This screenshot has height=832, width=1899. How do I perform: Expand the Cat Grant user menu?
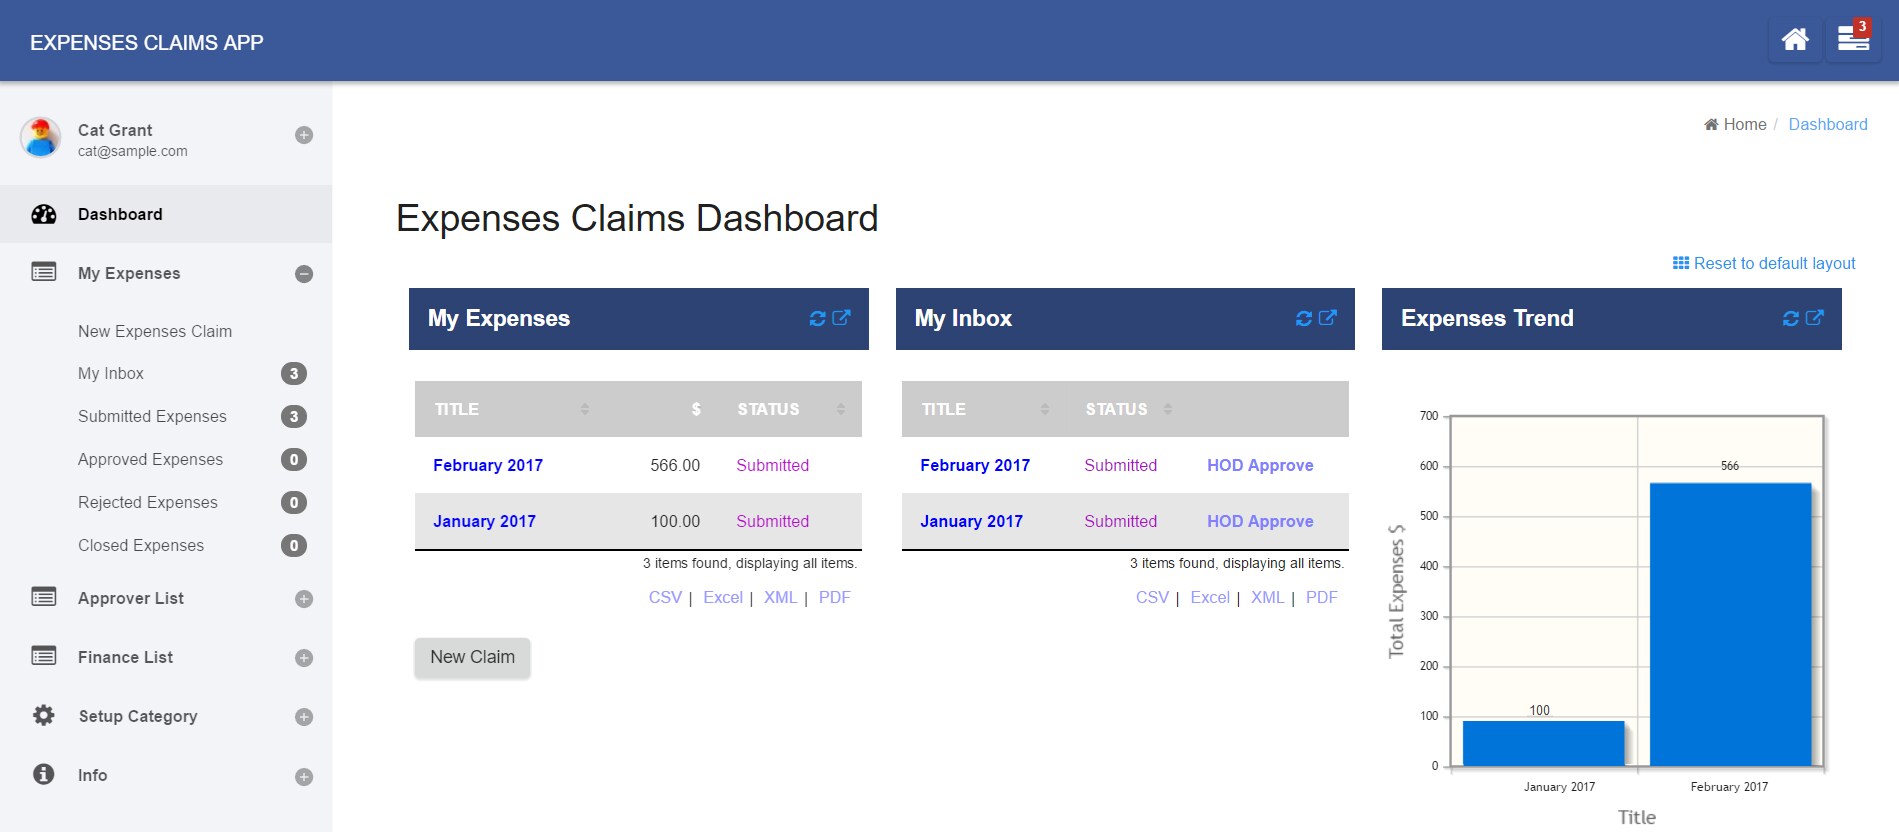[304, 135]
